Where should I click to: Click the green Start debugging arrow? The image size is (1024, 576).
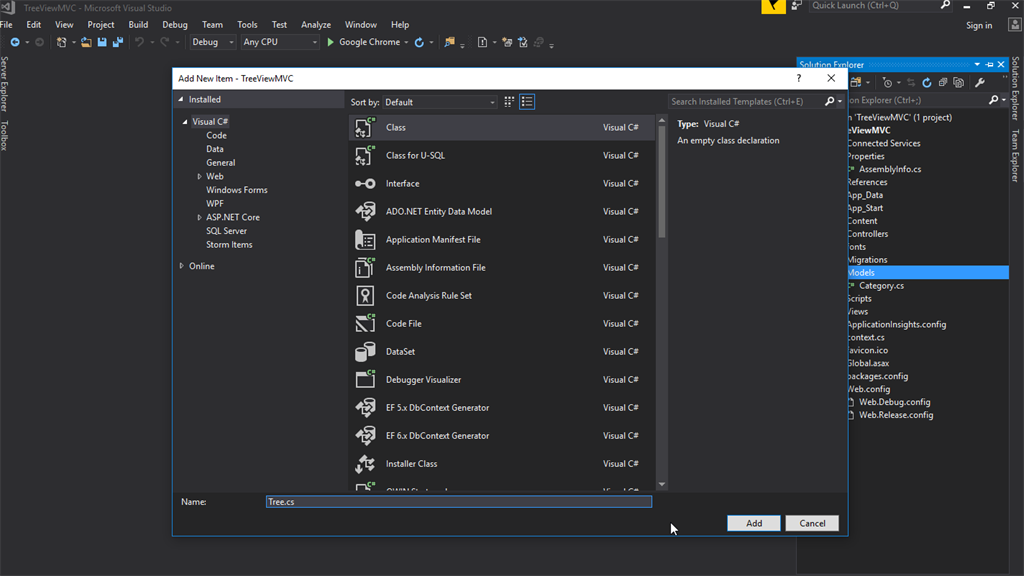point(331,42)
